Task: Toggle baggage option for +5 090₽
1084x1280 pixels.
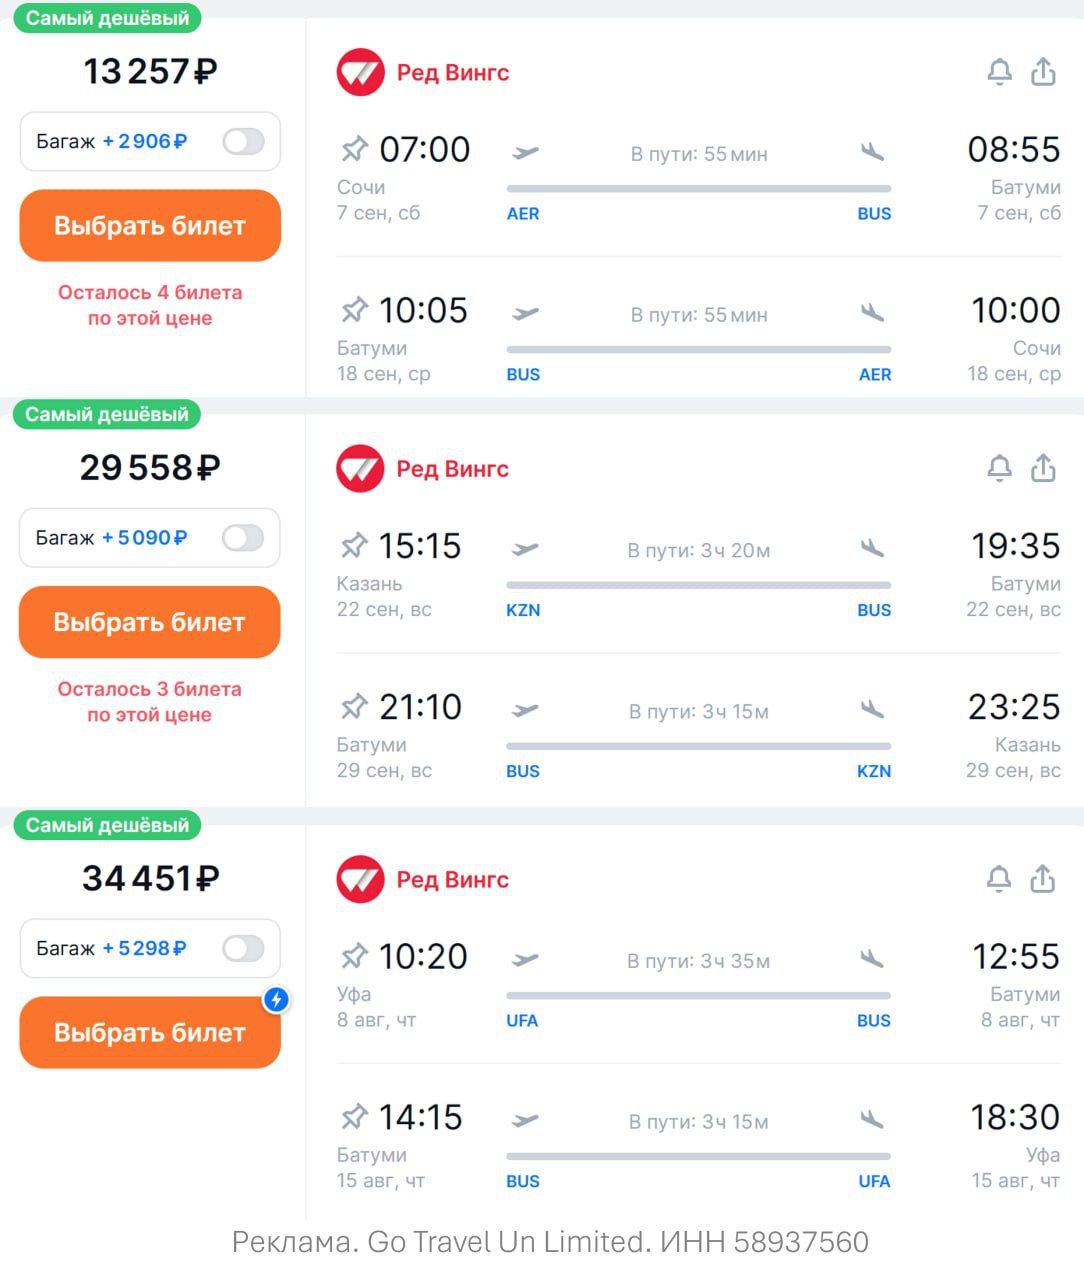Action: click(243, 538)
